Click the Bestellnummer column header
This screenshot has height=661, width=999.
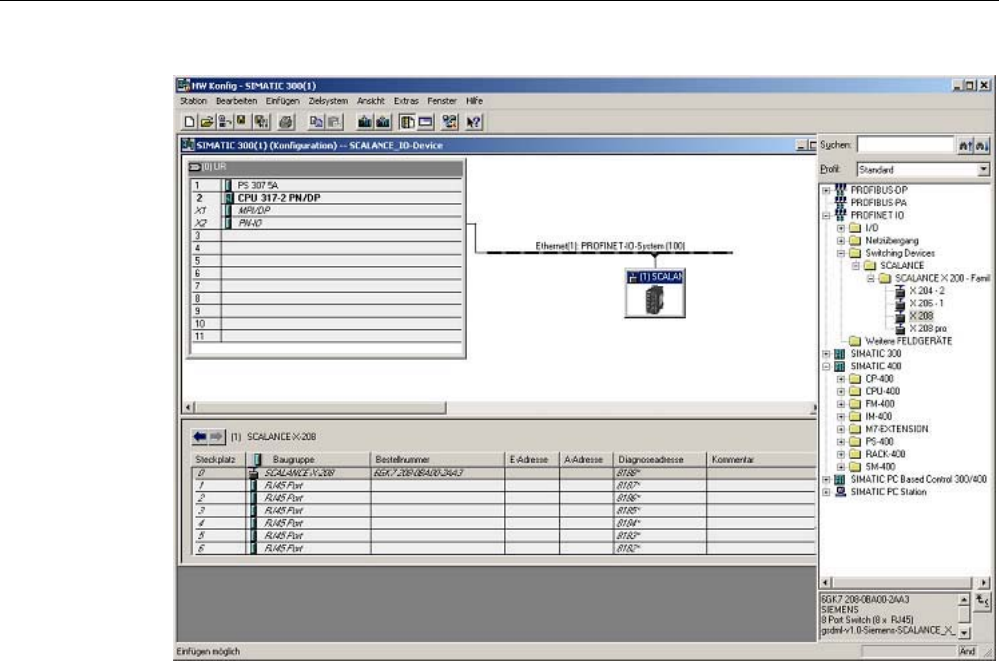(437, 460)
